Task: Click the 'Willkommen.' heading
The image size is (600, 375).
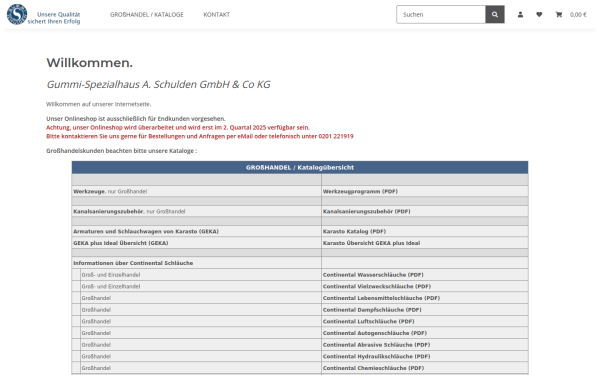Action: point(90,63)
